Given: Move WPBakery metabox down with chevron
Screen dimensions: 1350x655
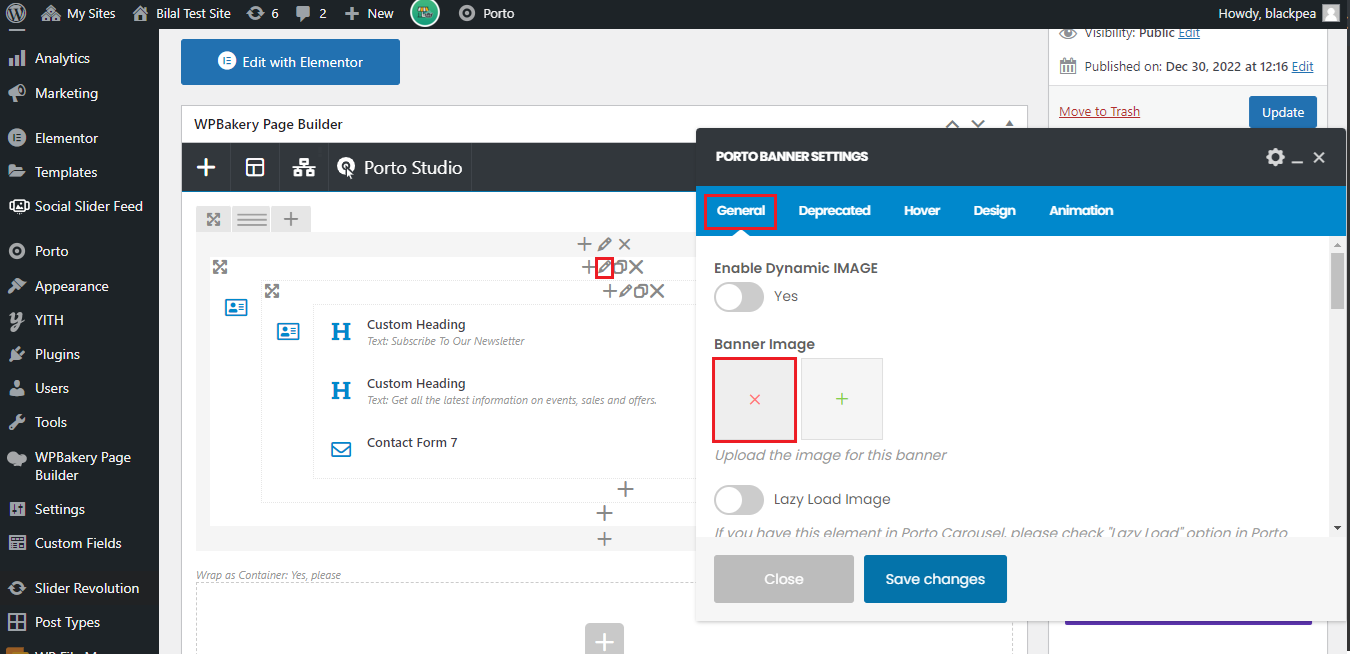Looking at the screenshot, I should click(x=978, y=125).
